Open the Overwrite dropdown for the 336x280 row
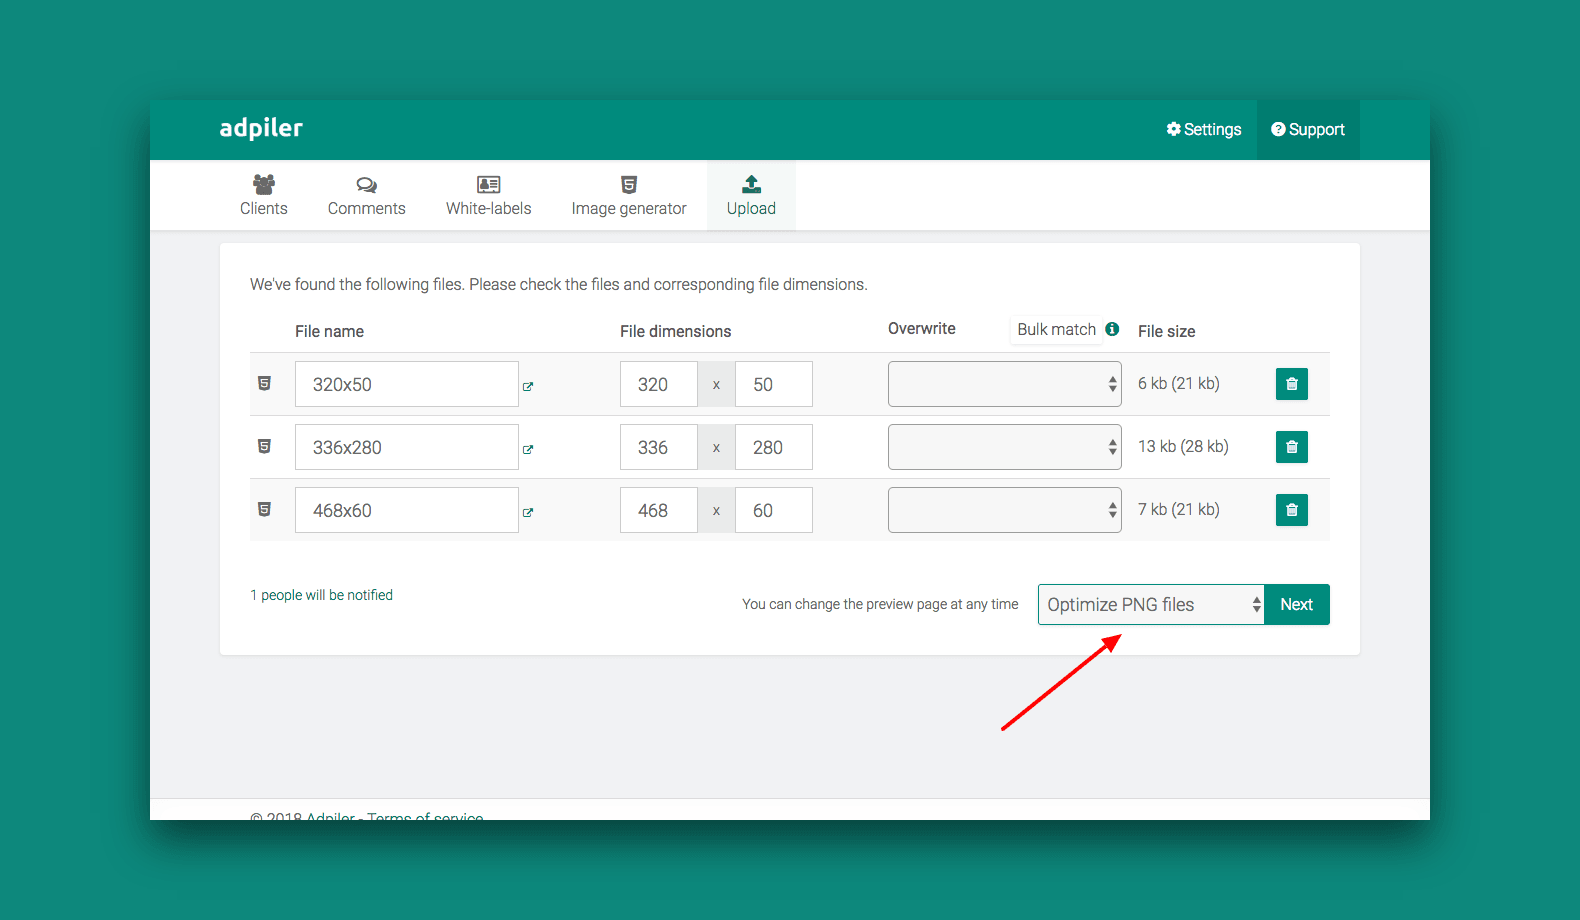This screenshot has width=1580, height=920. point(1005,447)
